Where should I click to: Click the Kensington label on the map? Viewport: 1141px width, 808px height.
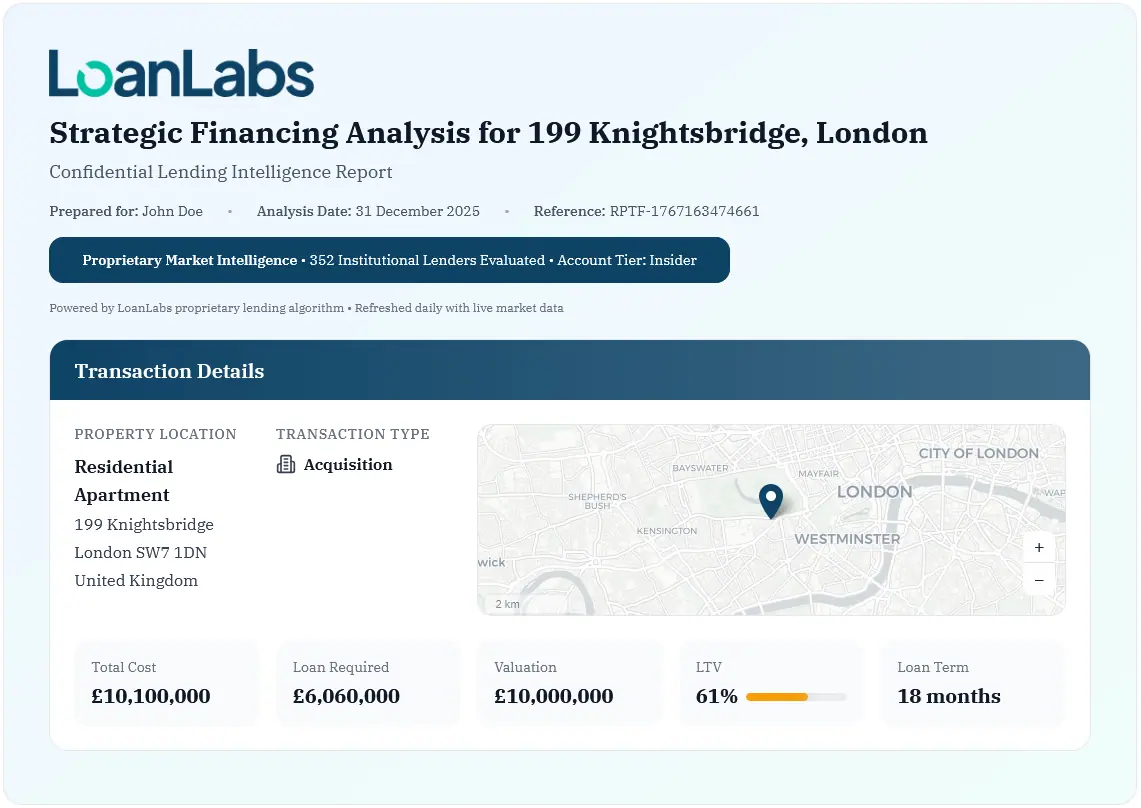(x=667, y=531)
